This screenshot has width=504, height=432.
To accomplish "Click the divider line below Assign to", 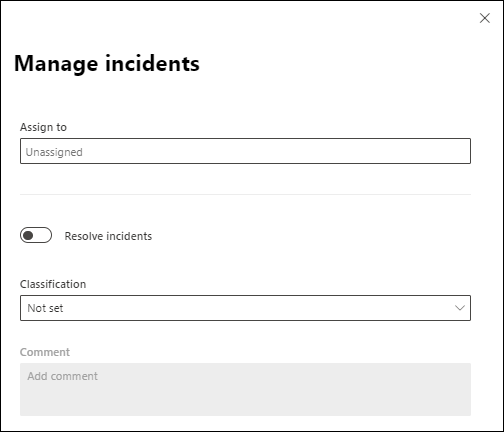I will [245, 194].
